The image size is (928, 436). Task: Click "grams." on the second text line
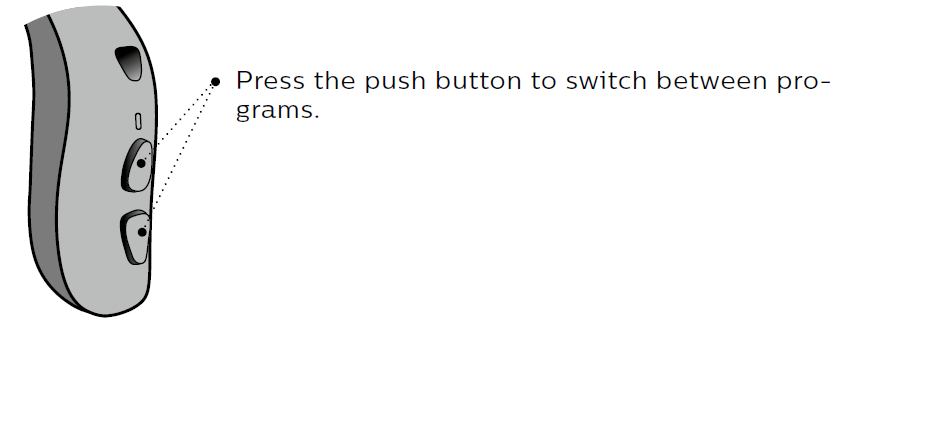[277, 111]
